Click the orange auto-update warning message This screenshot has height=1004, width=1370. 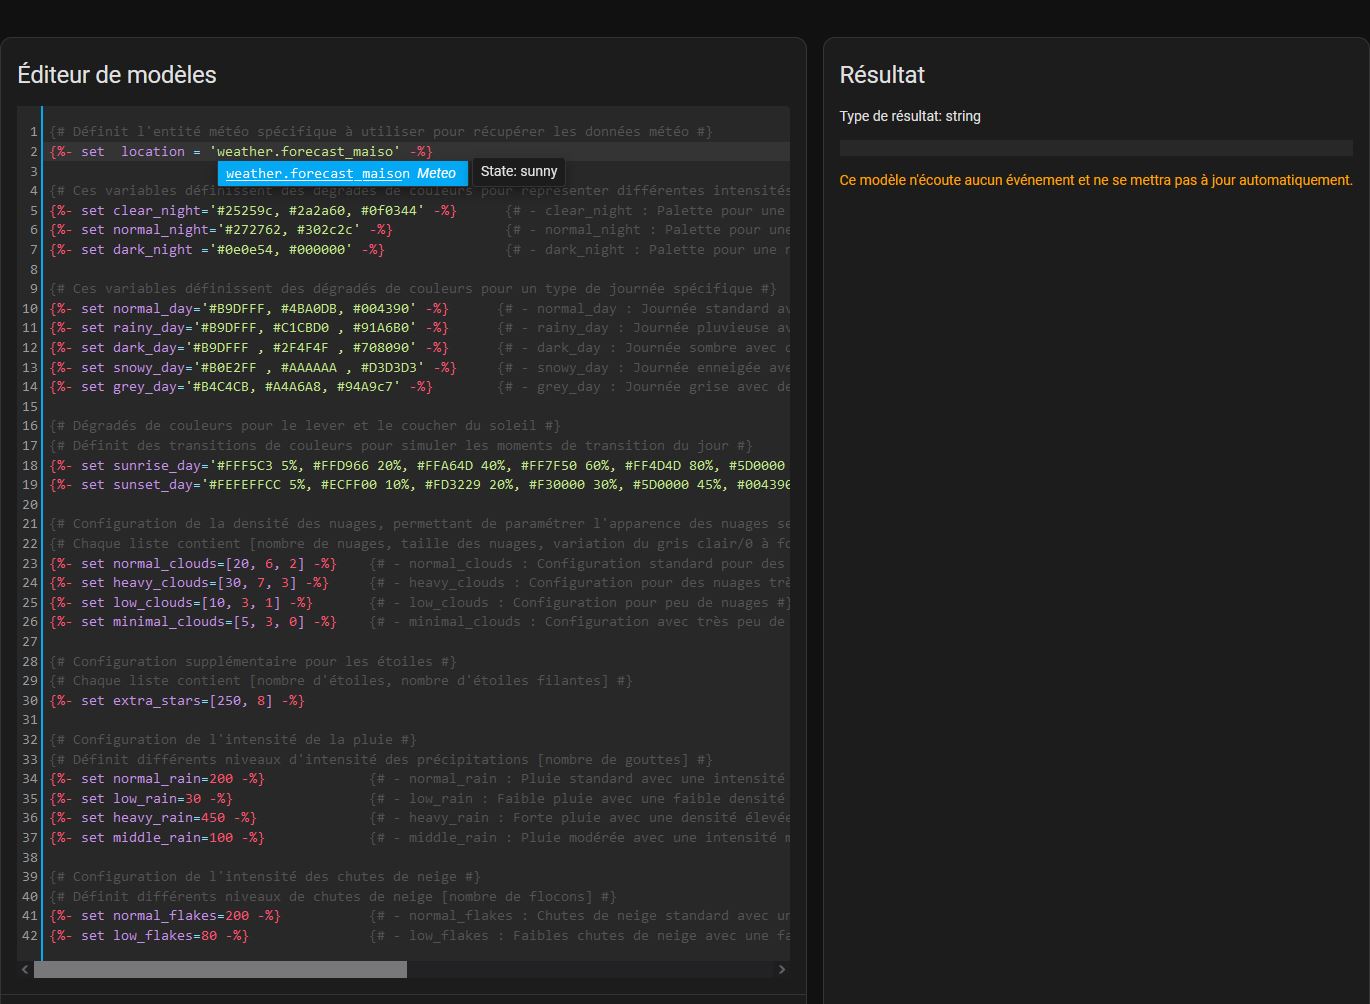(x=1096, y=180)
